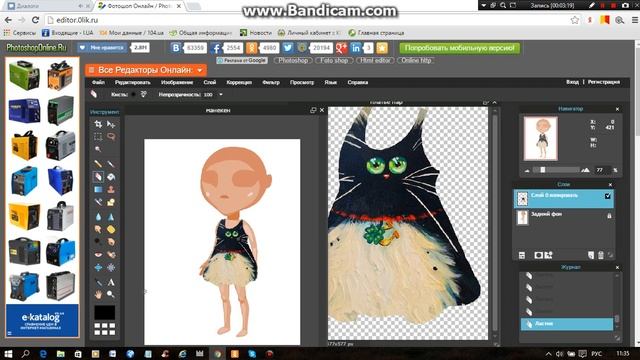
Task: Click the Мне нравится like button
Action: click(x=102, y=48)
